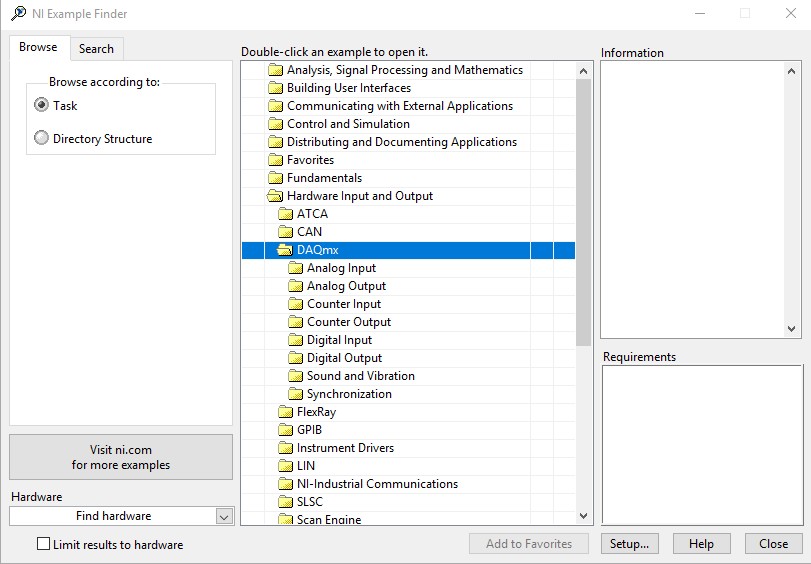Select the NI-Industrial Communications row text

[x=378, y=484]
